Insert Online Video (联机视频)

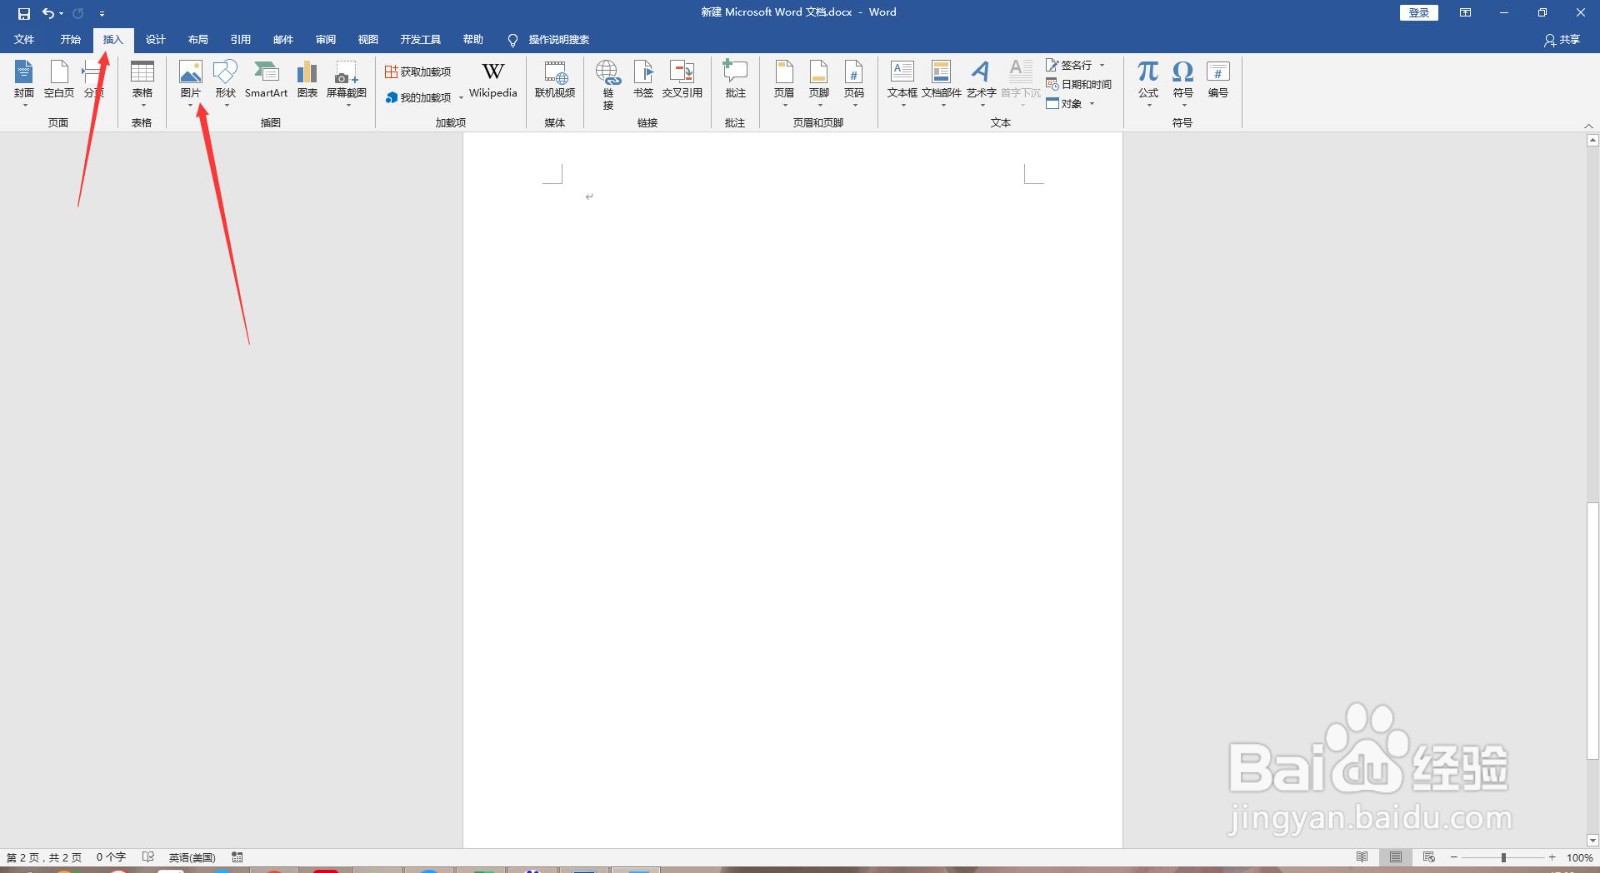pyautogui.click(x=555, y=80)
